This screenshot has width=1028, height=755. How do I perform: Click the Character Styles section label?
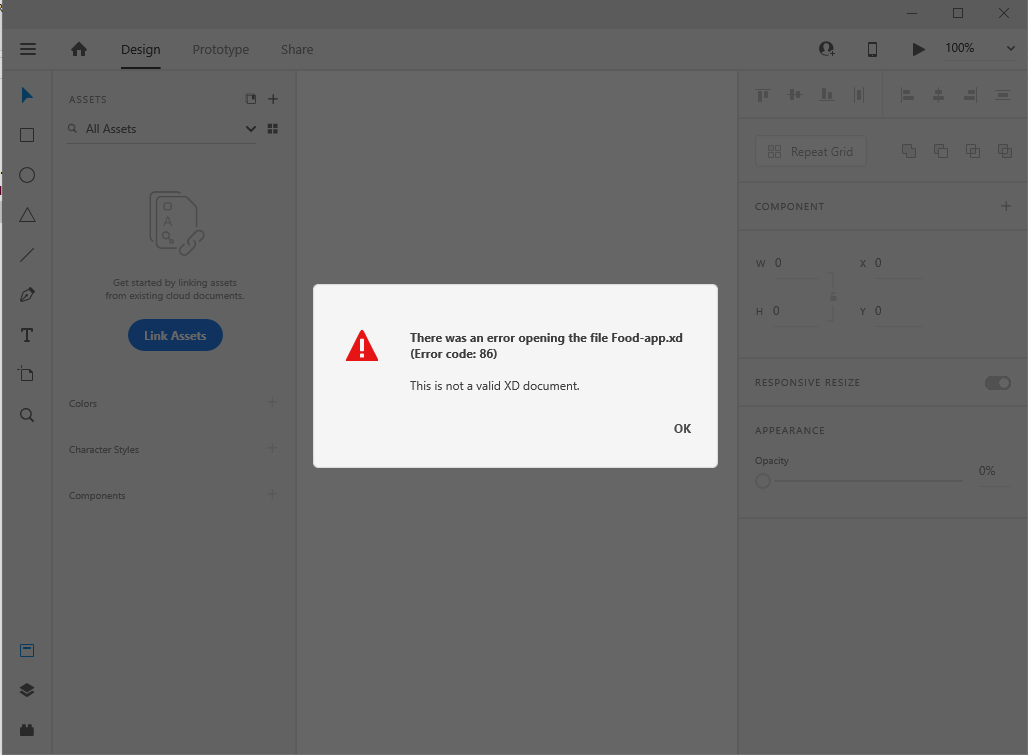[104, 450]
